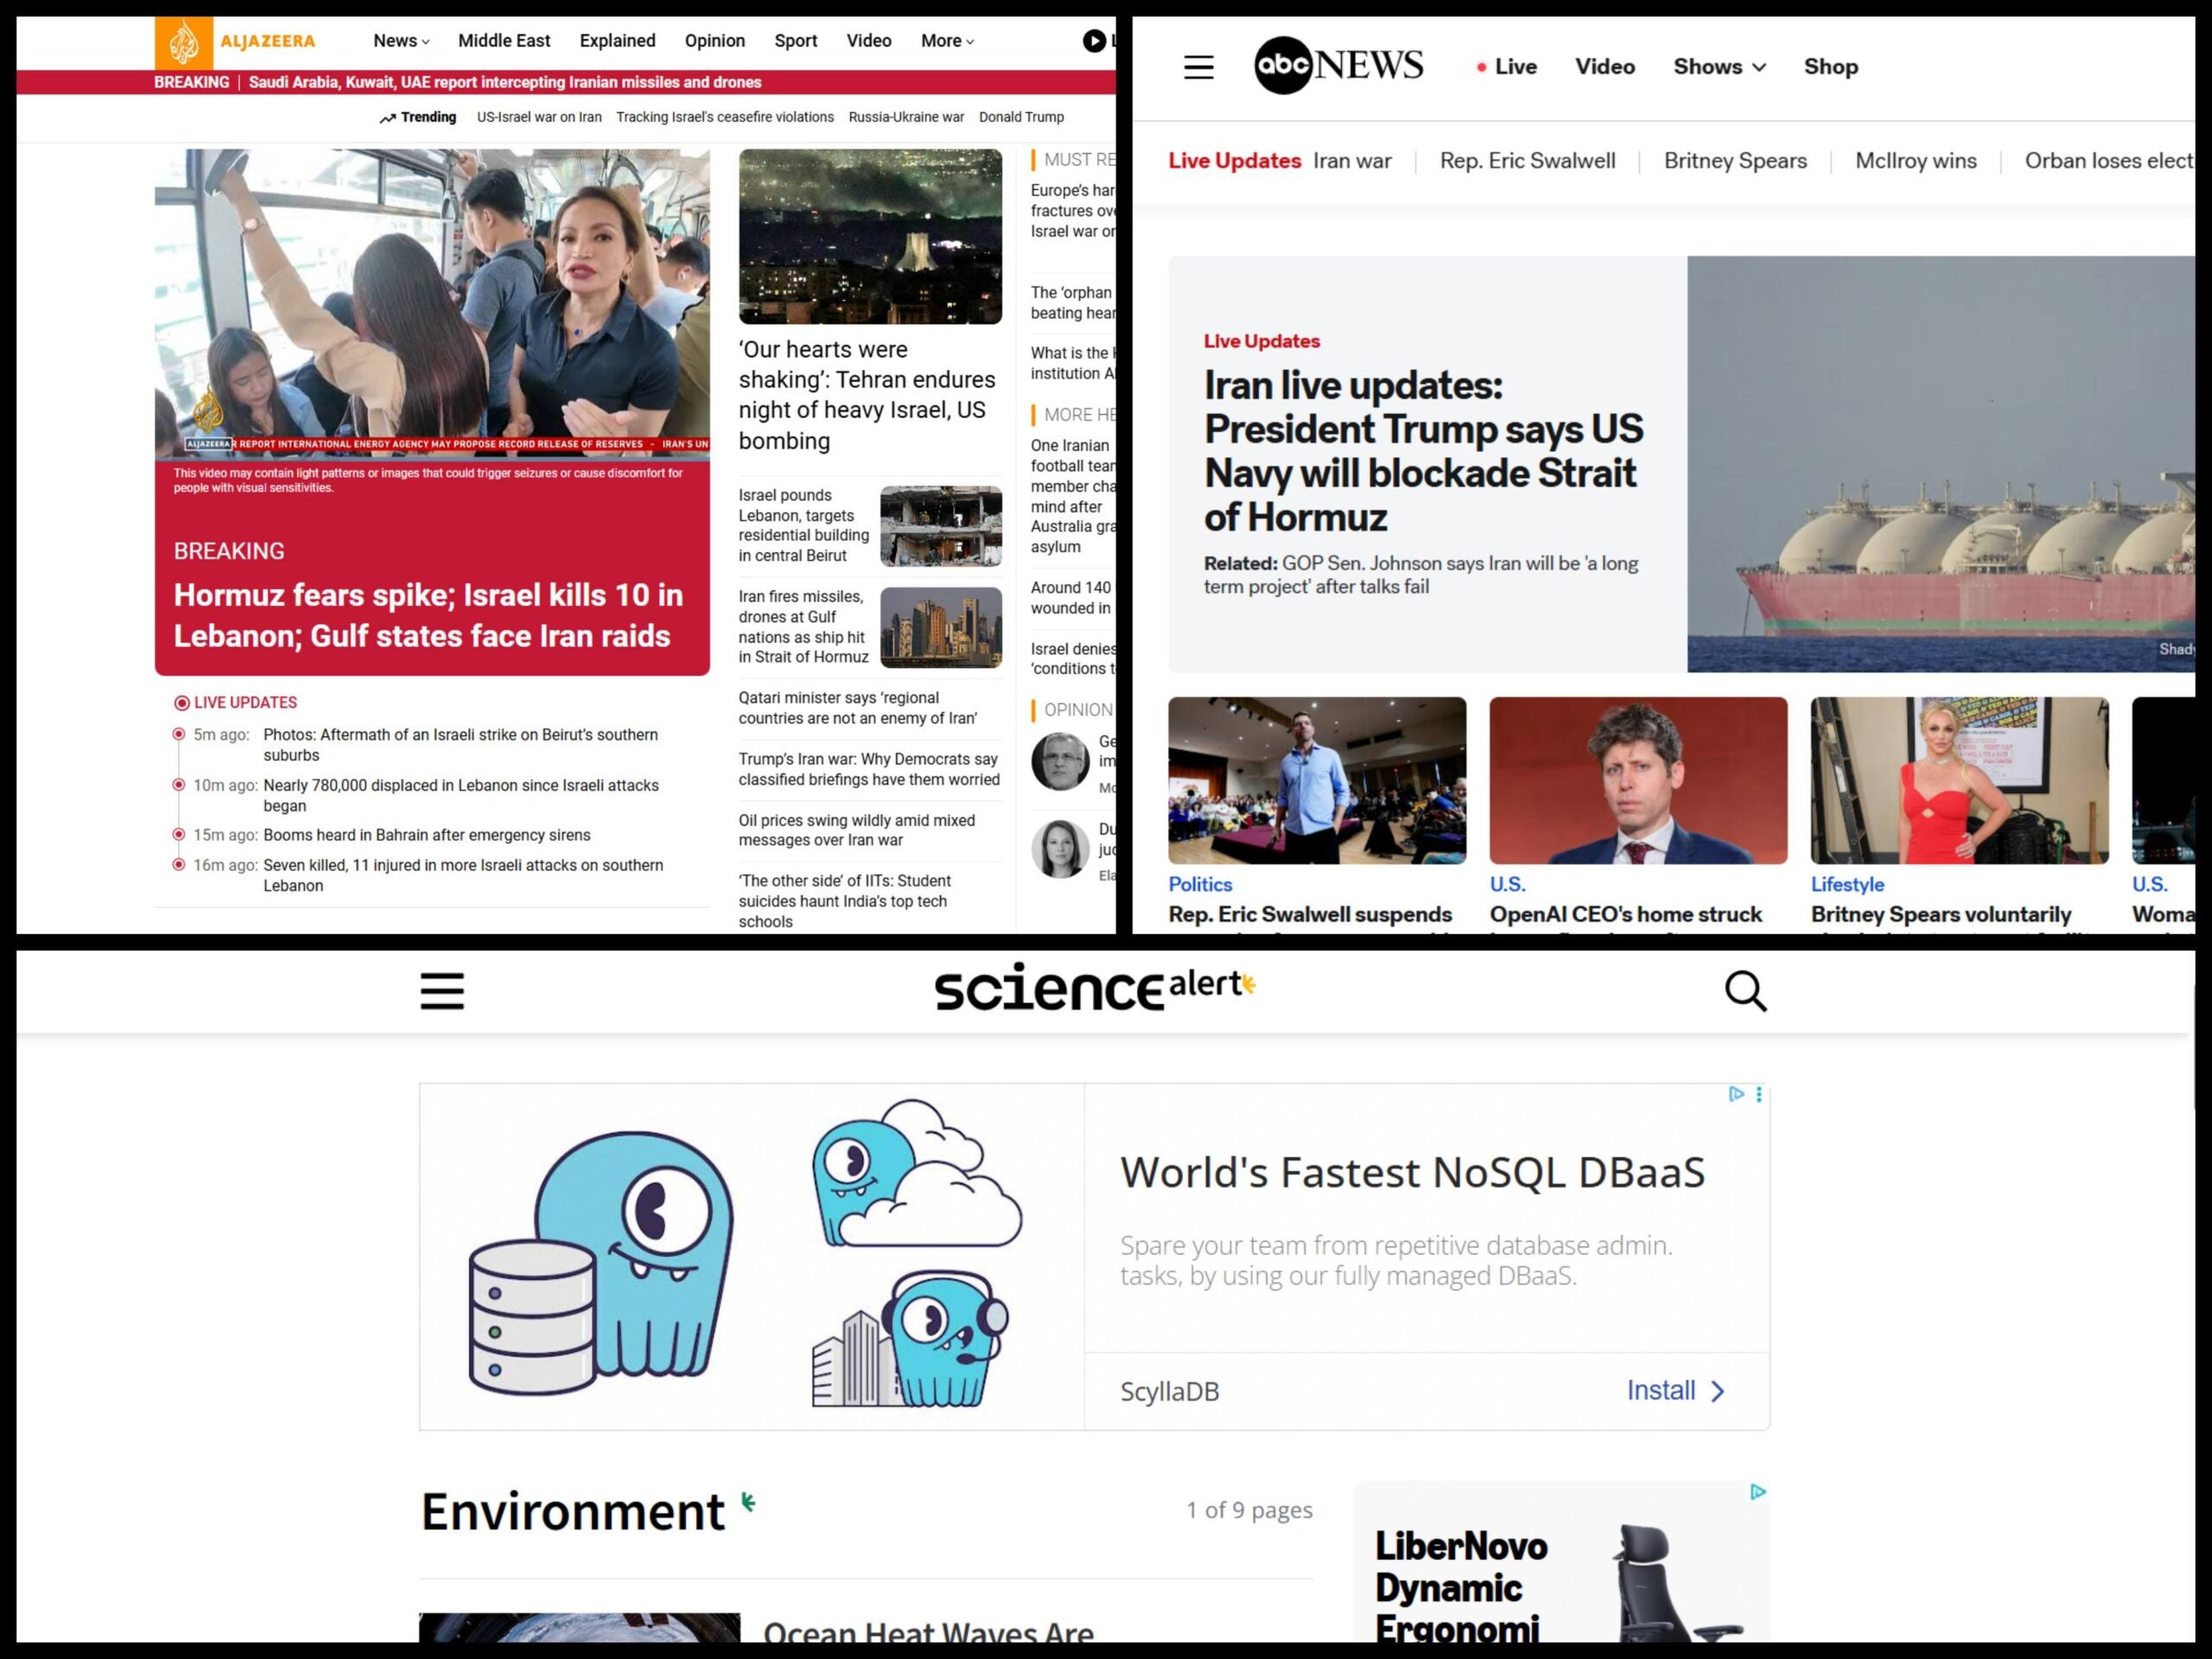Click the ABC News logo
The height and width of the screenshot is (1659, 2212).
(1337, 64)
